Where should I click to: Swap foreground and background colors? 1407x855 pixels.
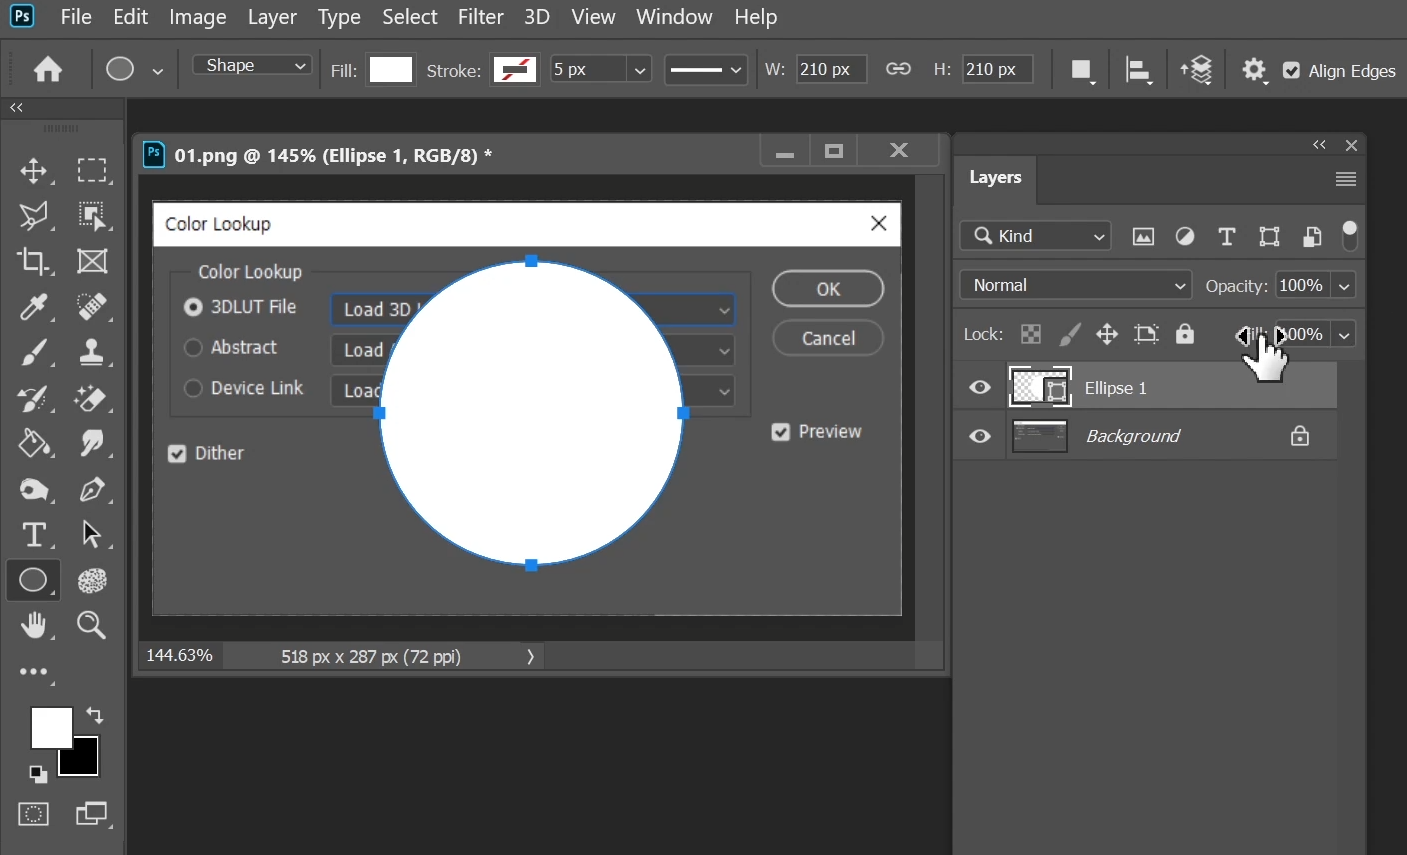tap(95, 715)
